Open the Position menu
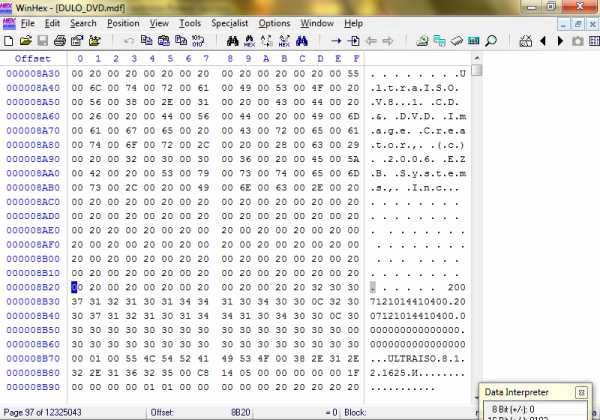 click(x=123, y=23)
